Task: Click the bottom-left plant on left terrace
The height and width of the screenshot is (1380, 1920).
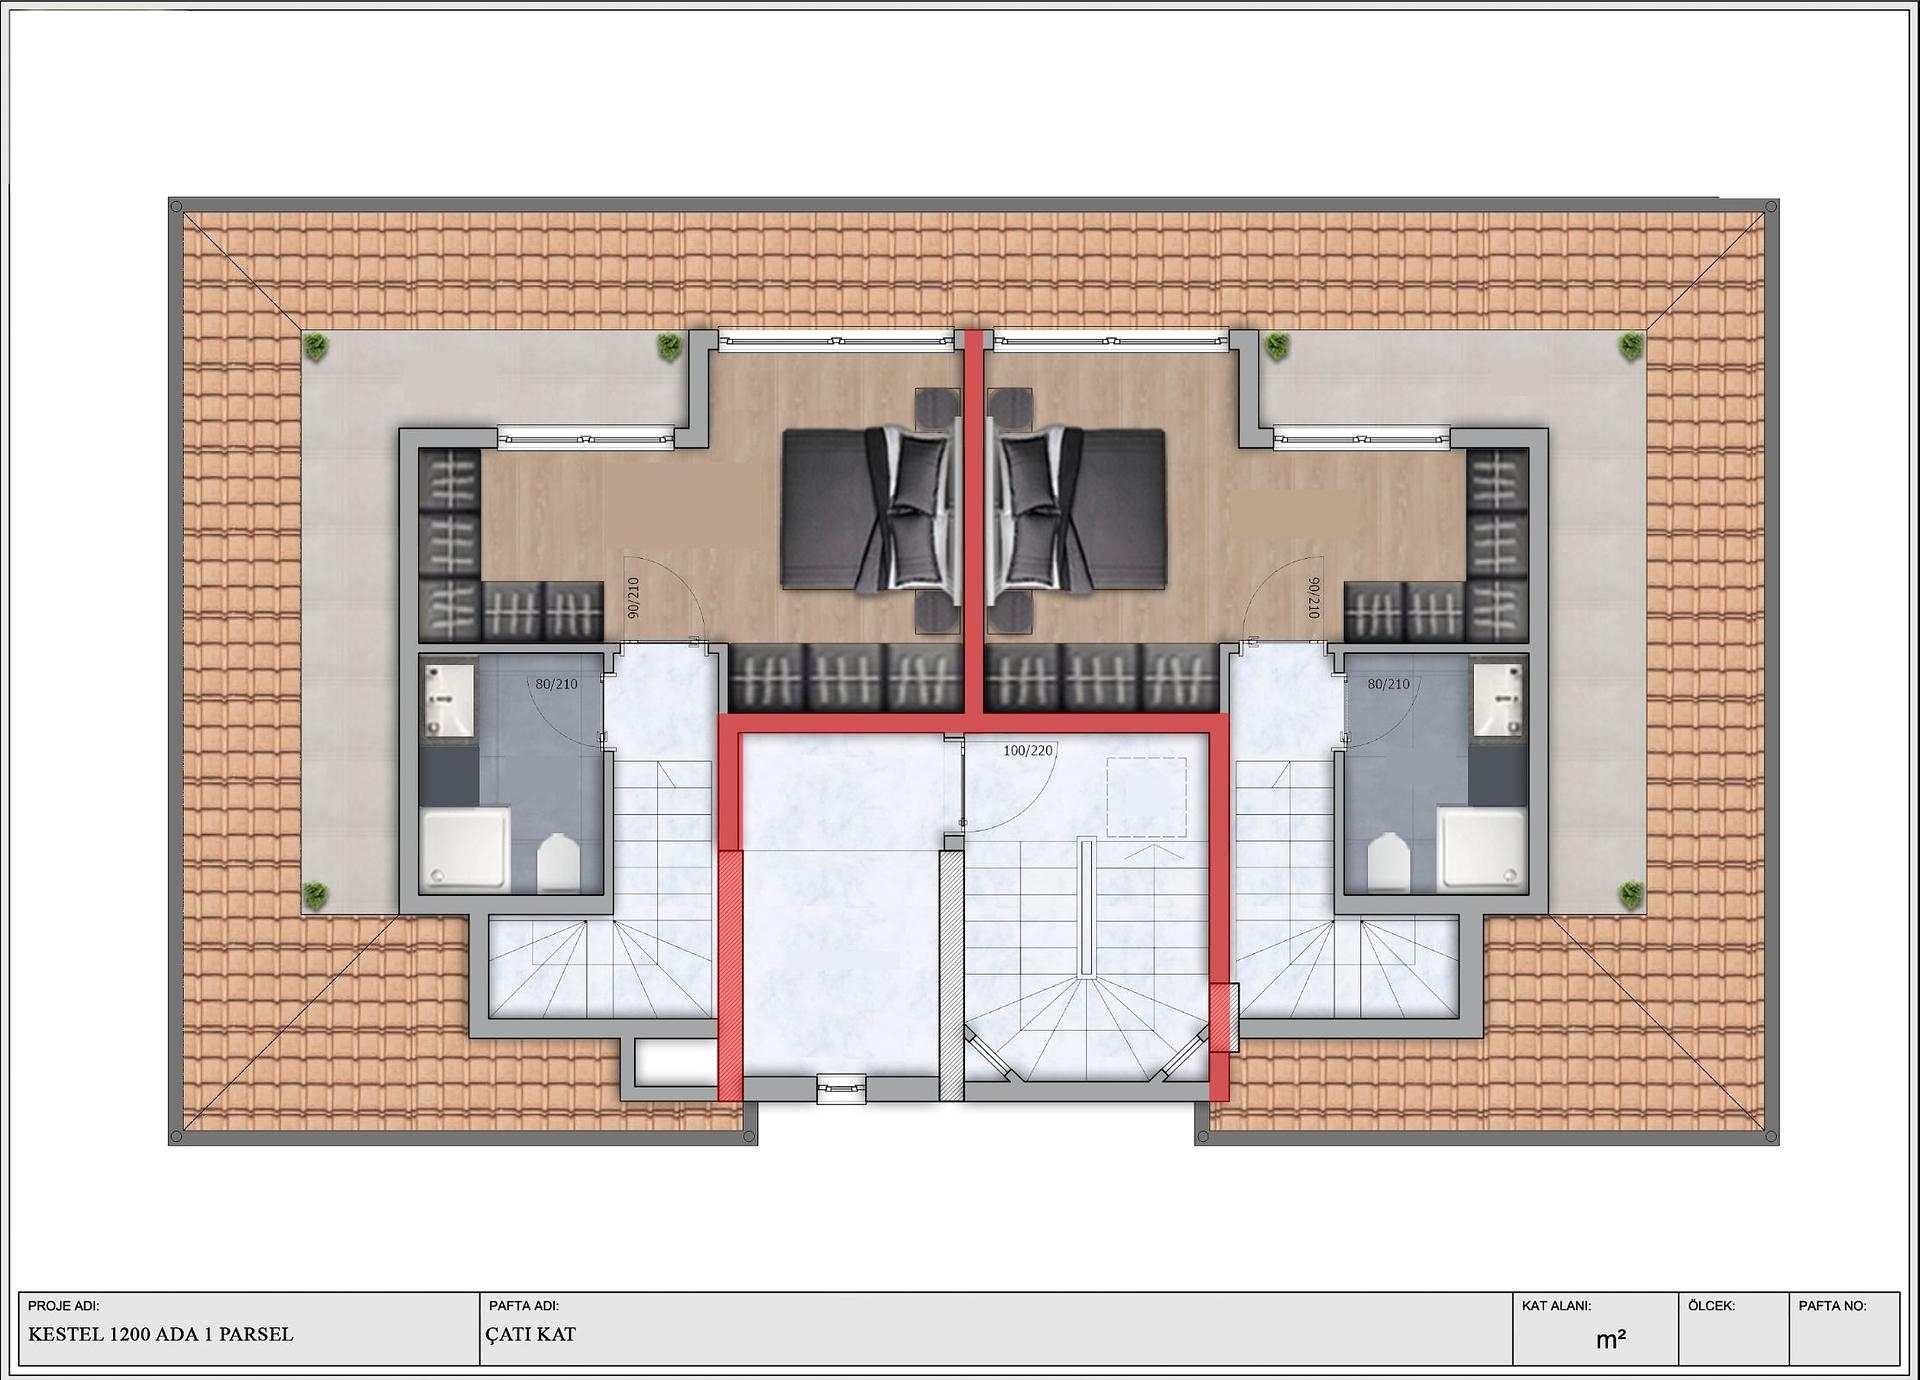Action: [x=317, y=895]
